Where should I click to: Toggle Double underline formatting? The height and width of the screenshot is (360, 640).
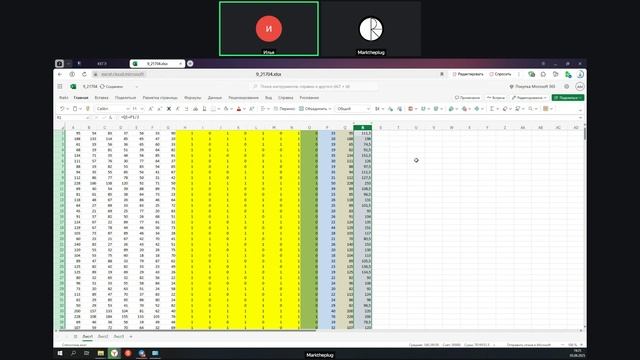click(204, 109)
